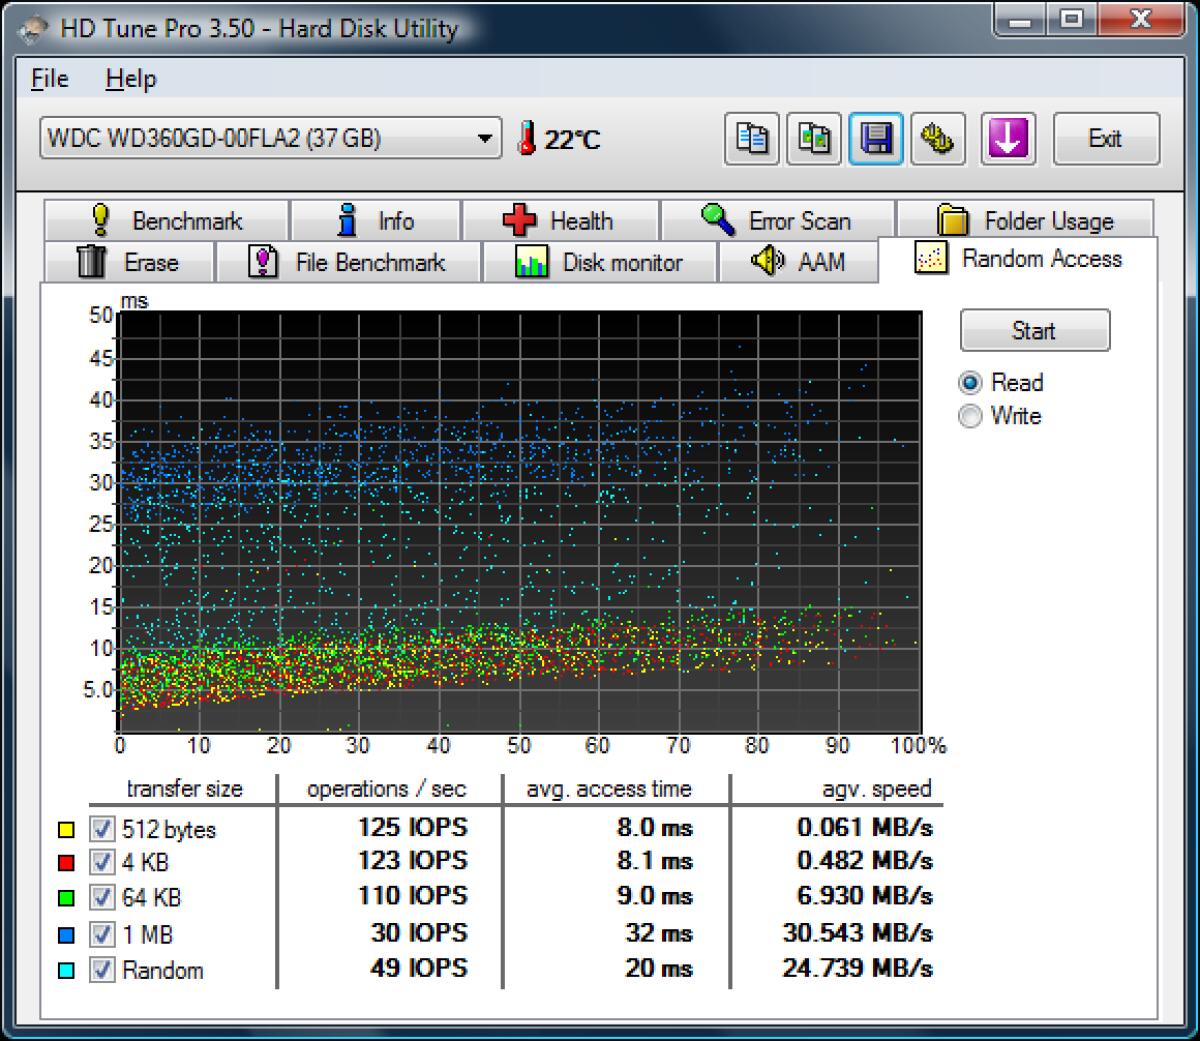Uncheck the 1 MB transfer size
Viewport: 1200px width, 1041px height.
[x=101, y=934]
